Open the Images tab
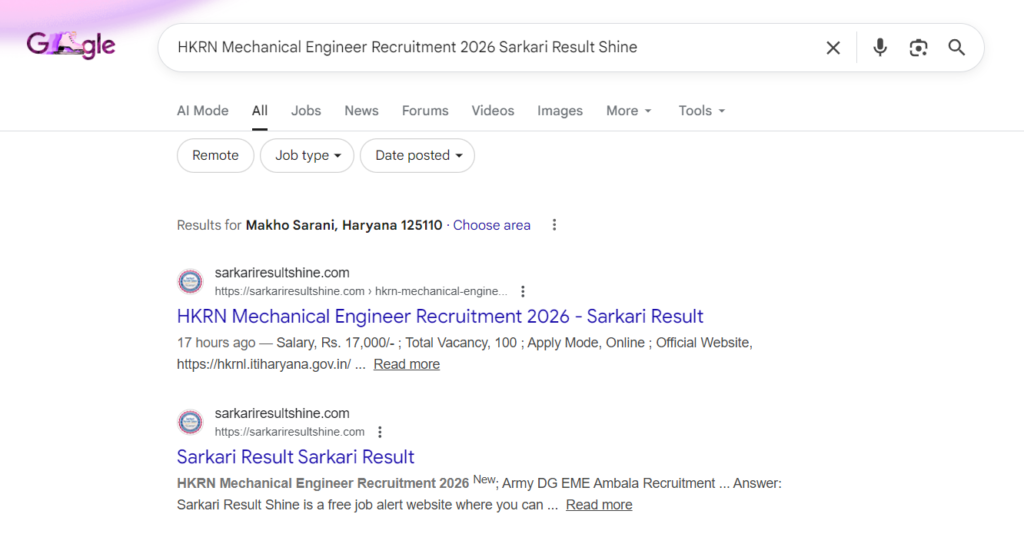The image size is (1024, 544). 560,111
